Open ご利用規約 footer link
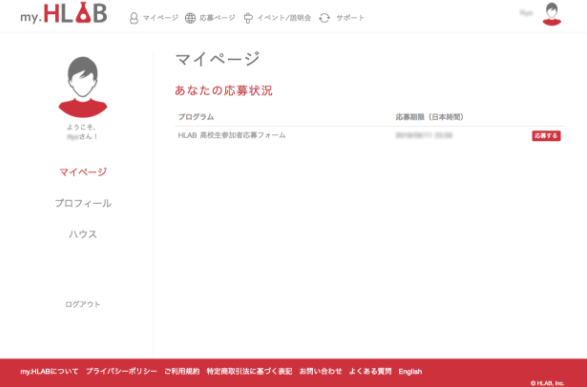Image resolution: width=587 pixels, height=387 pixels. point(182,371)
